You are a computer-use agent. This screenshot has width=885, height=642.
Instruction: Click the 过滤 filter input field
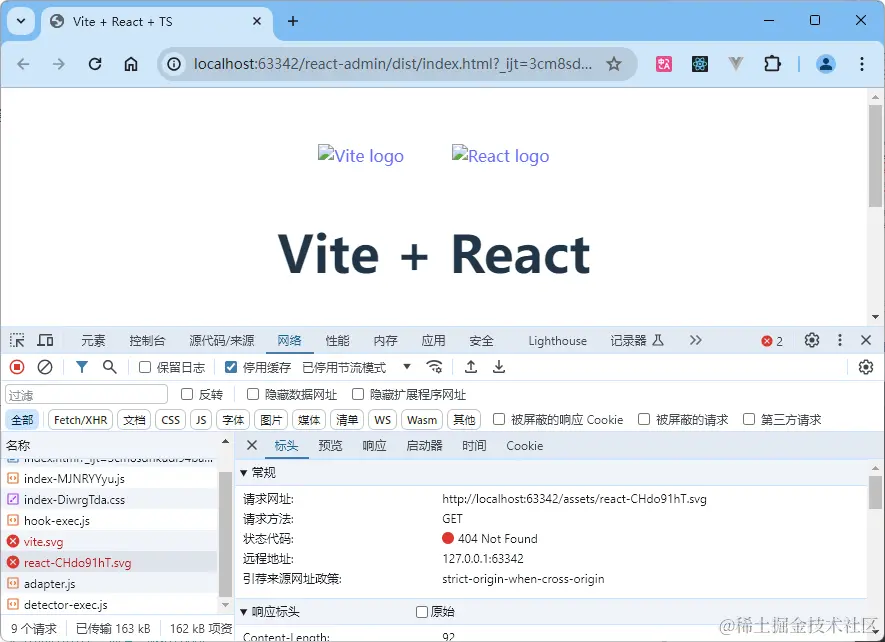(86, 394)
